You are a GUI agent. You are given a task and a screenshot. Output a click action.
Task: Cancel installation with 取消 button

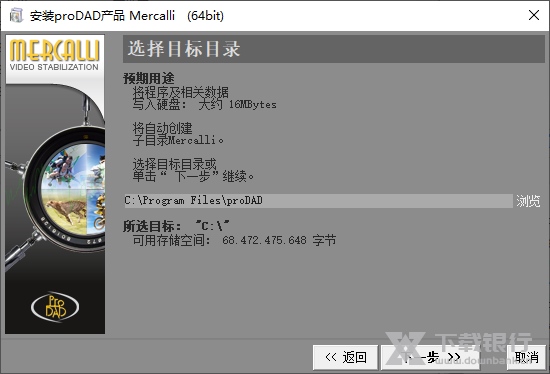pyautogui.click(x=526, y=358)
